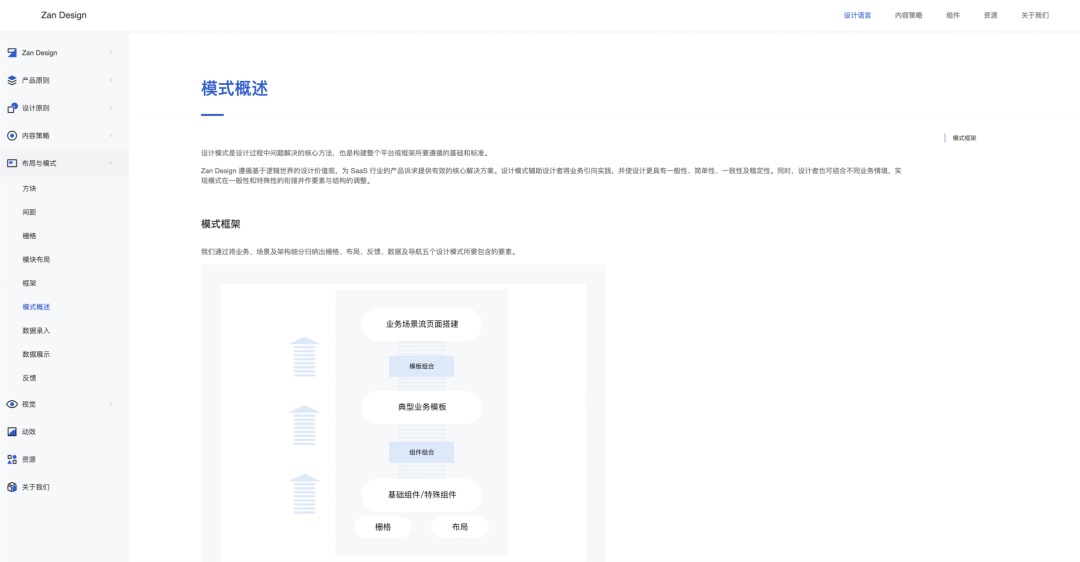Open the 设计语言 top navigation tab
The image size is (1080, 562).
(x=857, y=15)
